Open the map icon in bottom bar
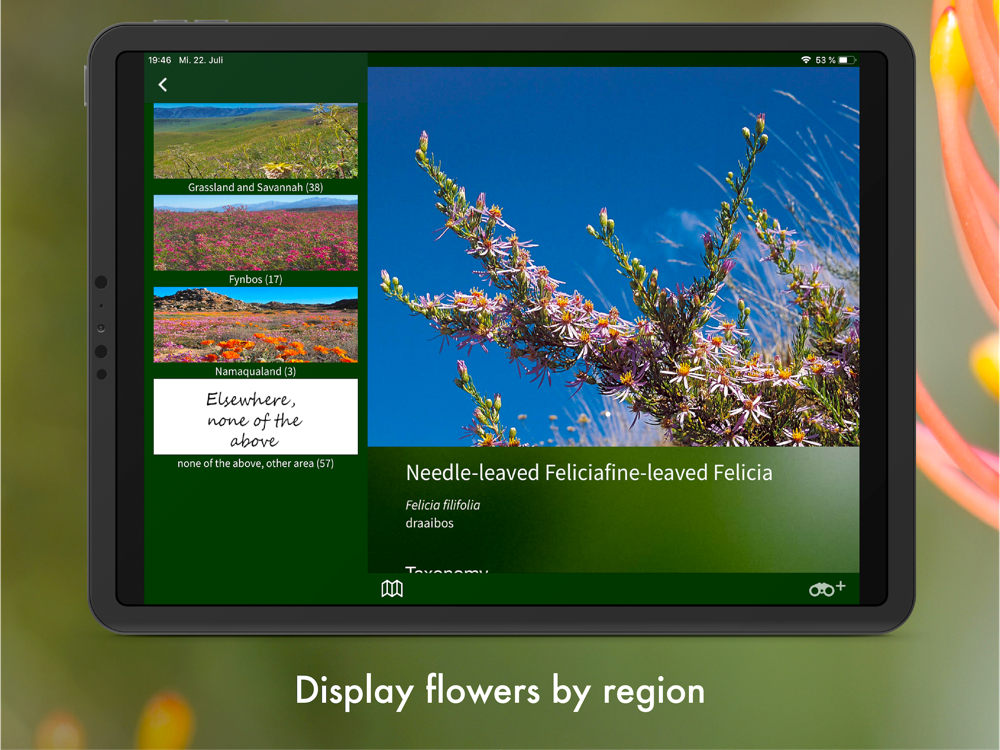The height and width of the screenshot is (750, 1000). 392,589
